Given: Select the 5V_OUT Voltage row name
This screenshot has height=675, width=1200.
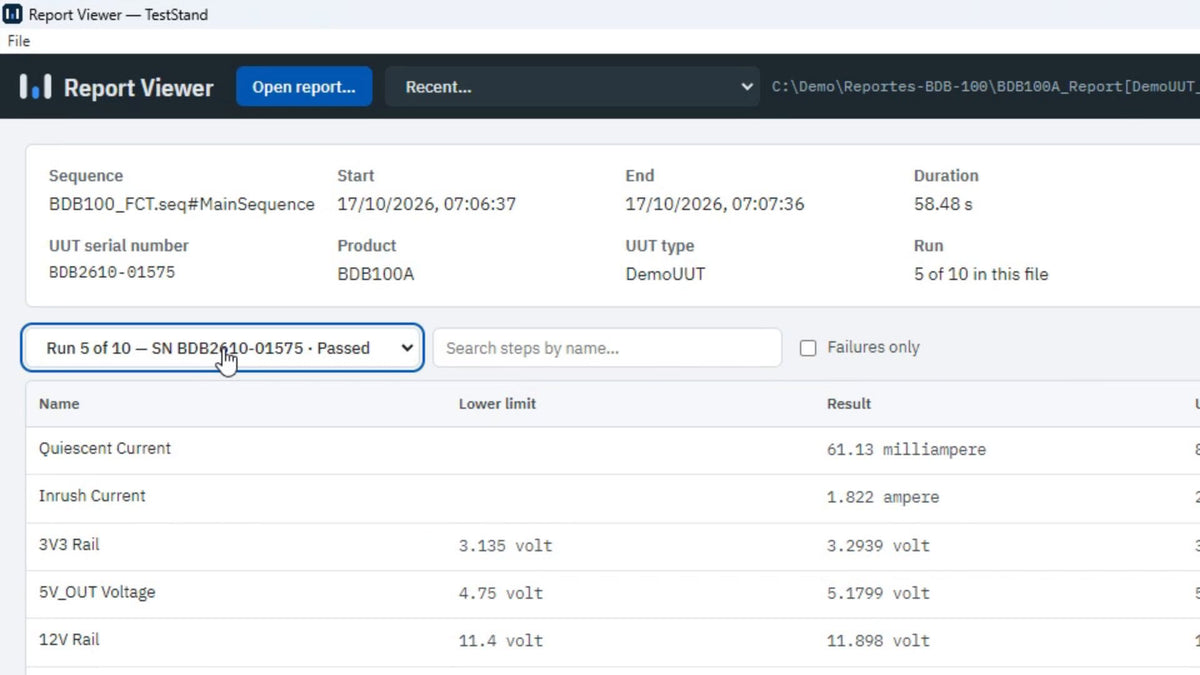Looking at the screenshot, I should pyautogui.click(x=97, y=593).
